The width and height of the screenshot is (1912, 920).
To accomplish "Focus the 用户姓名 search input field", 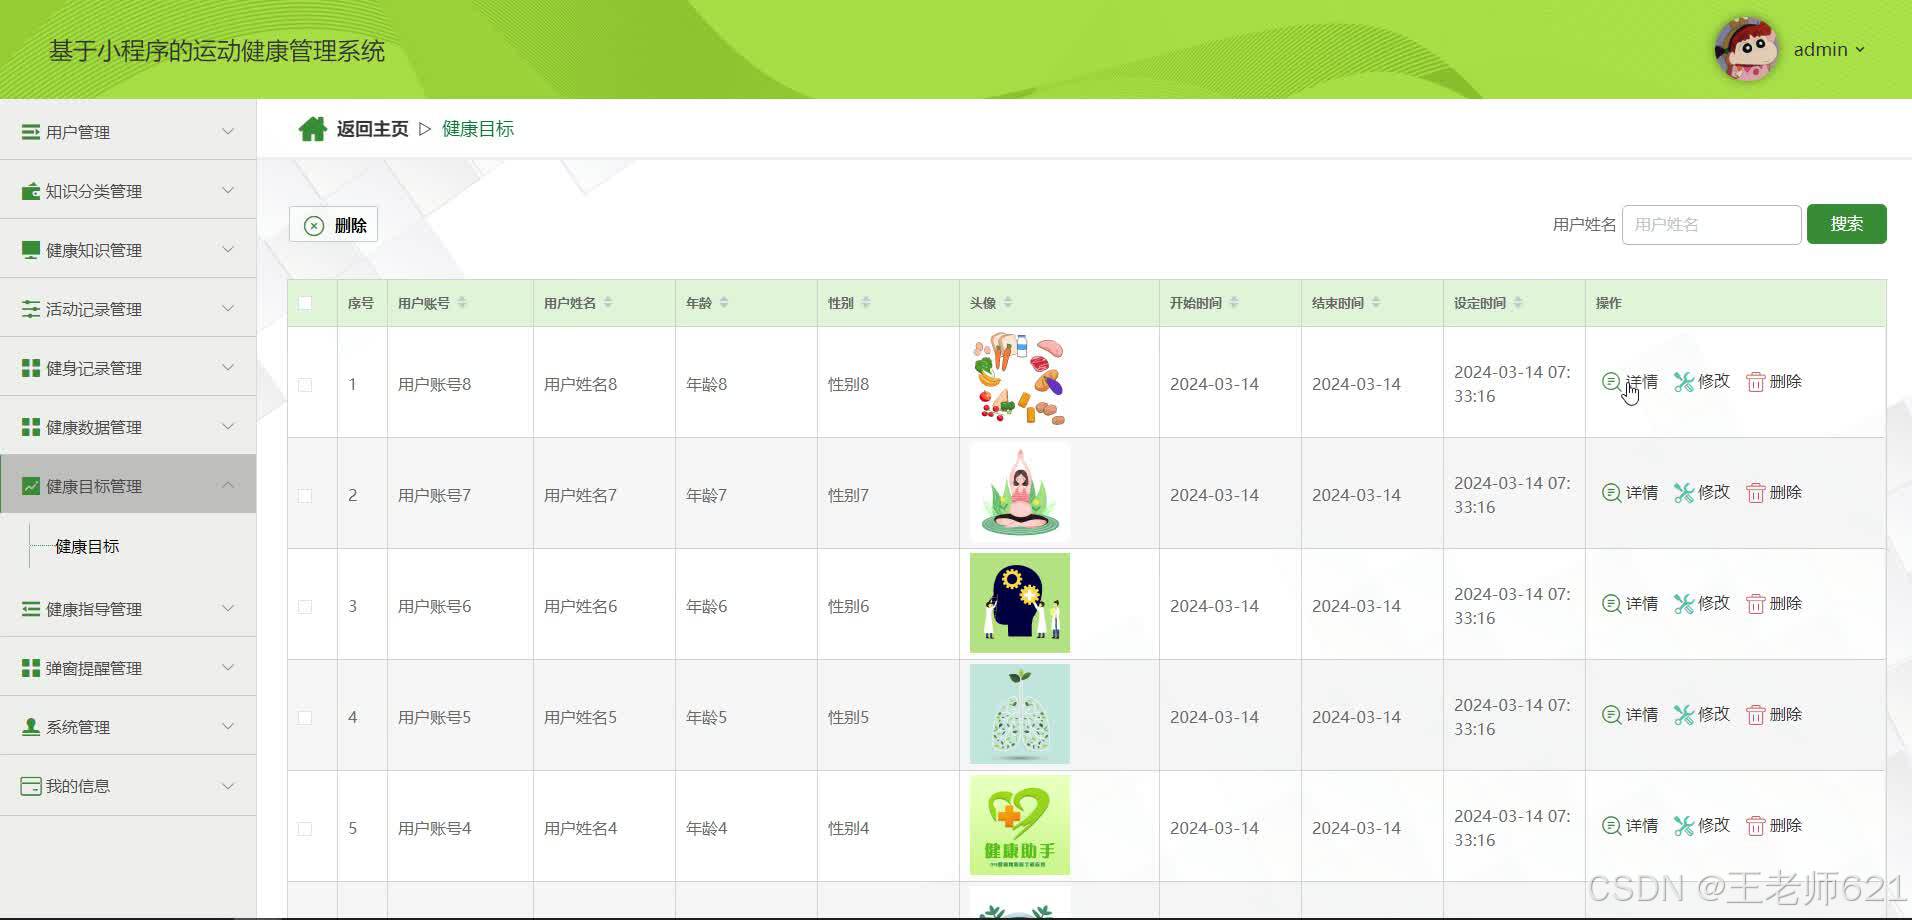I will pyautogui.click(x=1712, y=225).
